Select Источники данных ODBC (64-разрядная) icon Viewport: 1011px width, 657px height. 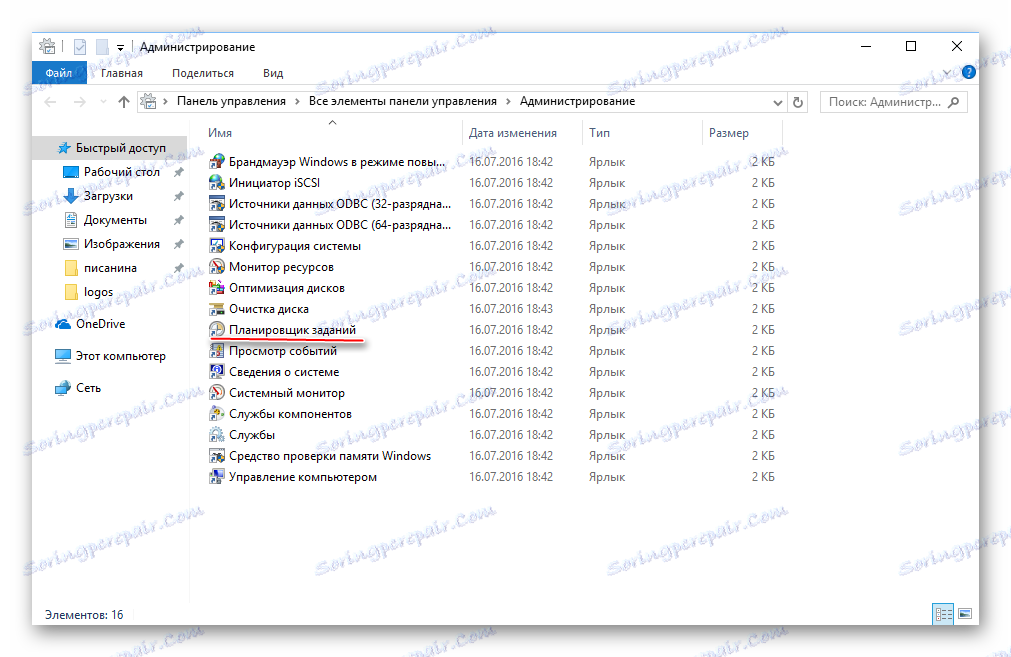[x=217, y=224]
